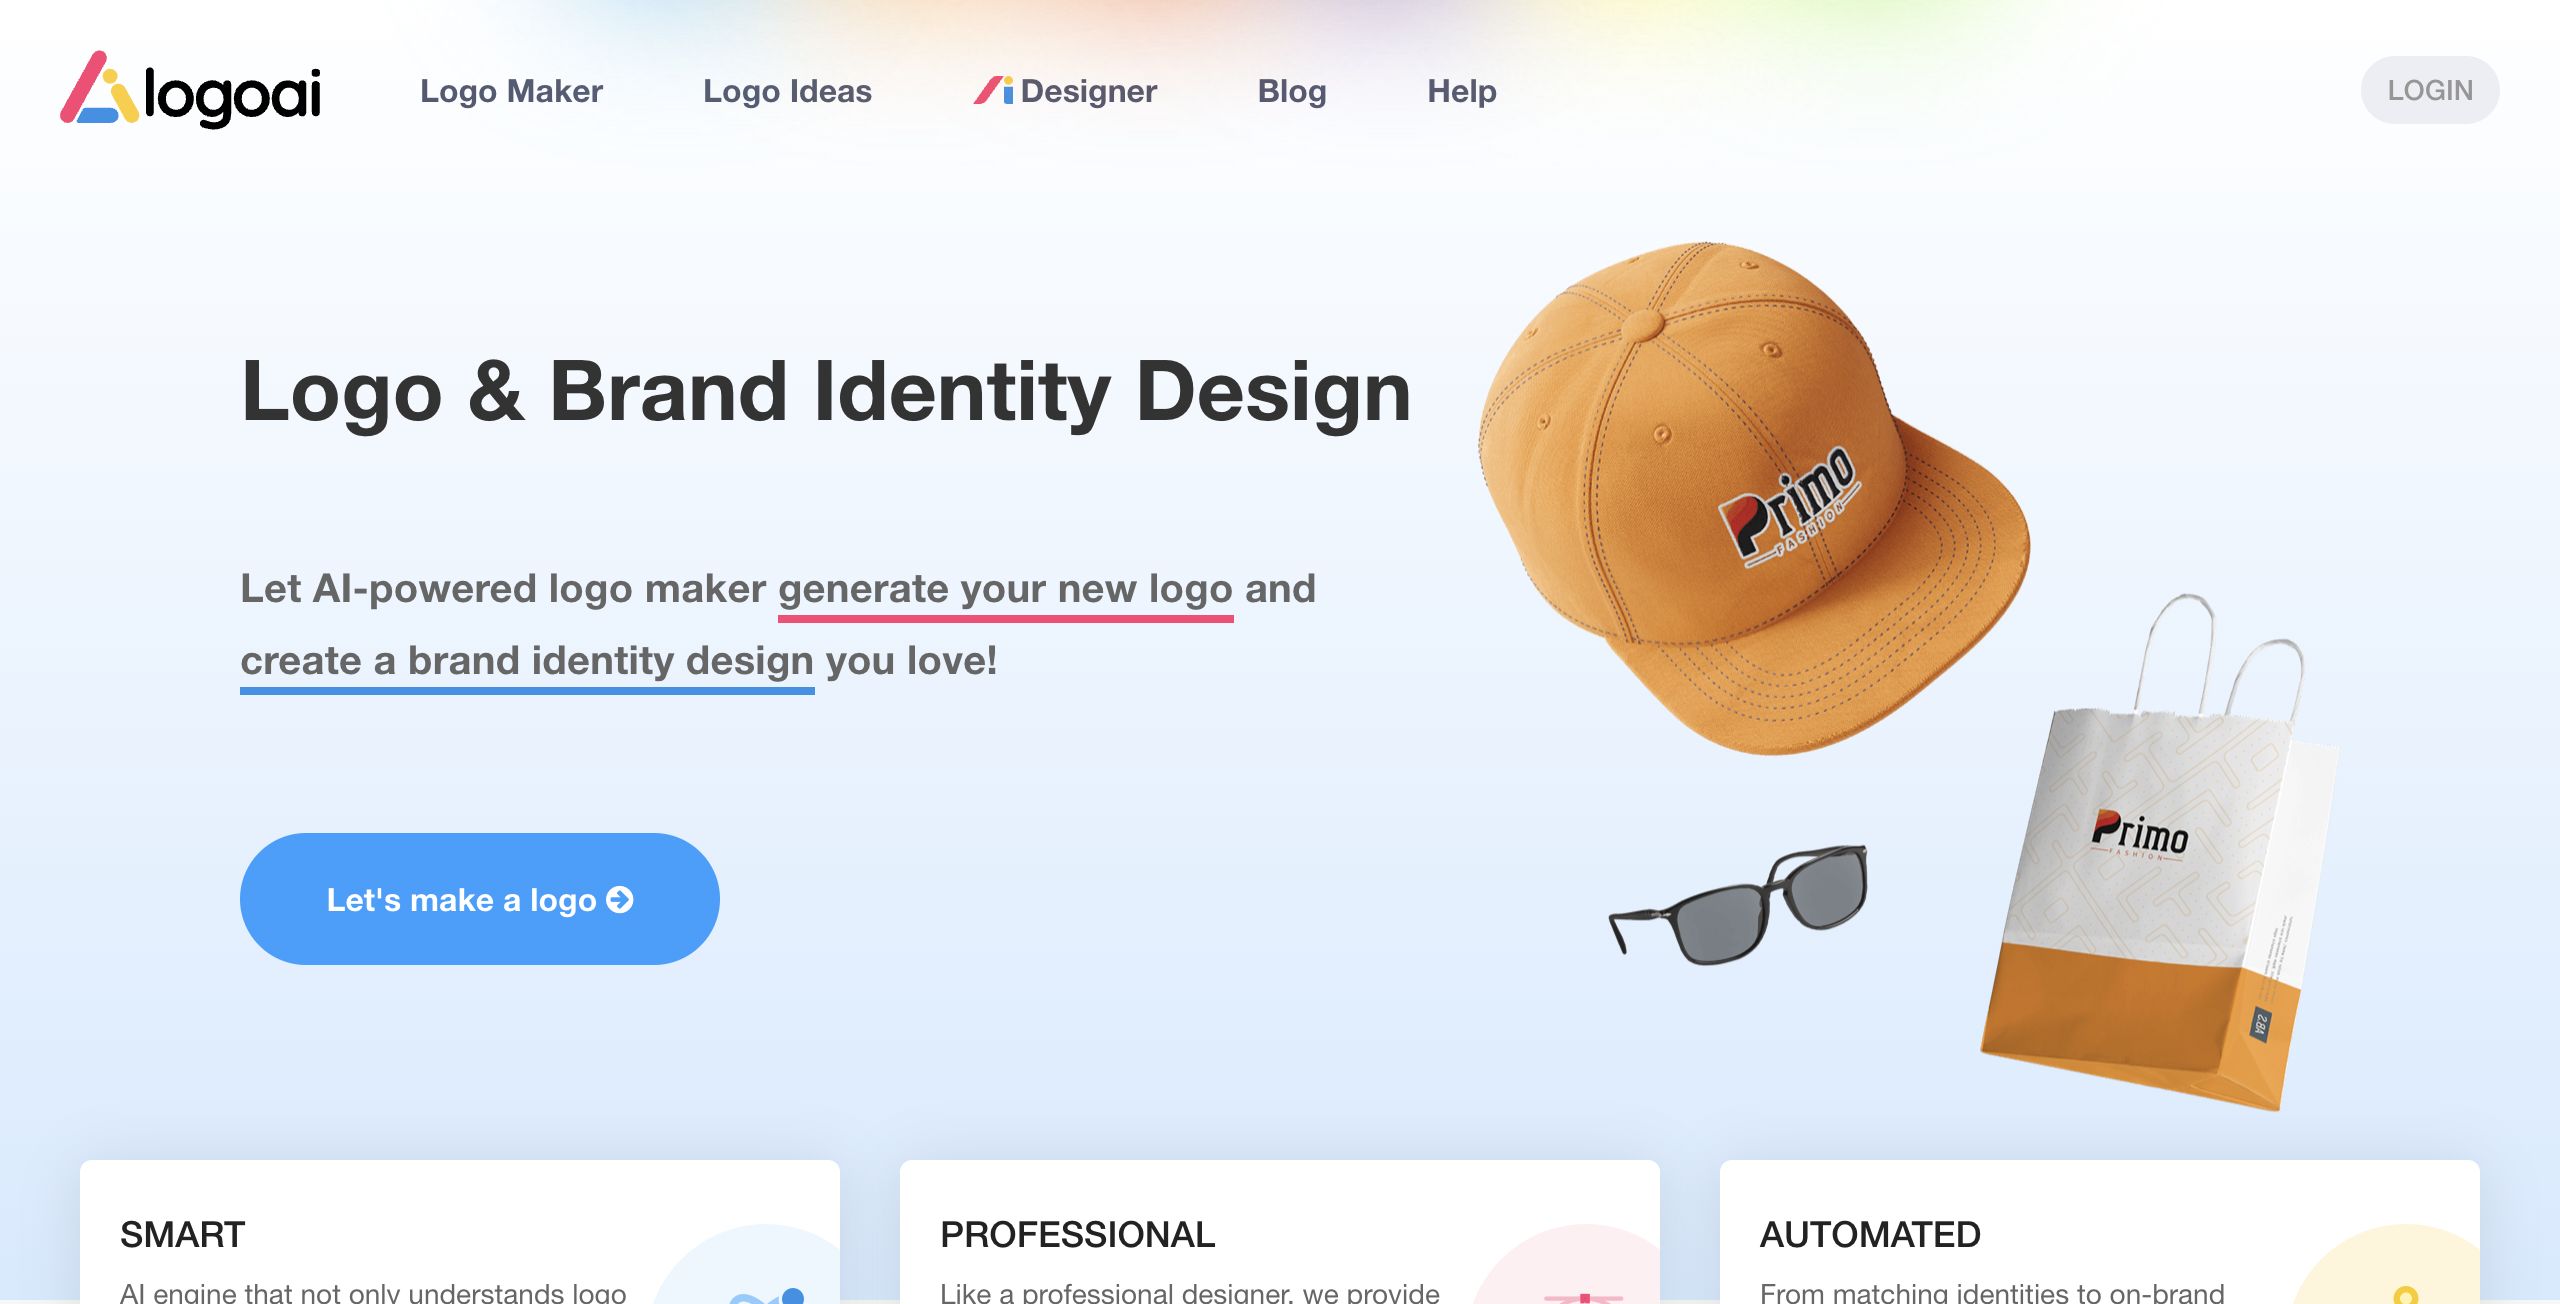
Task: Go to the Designer page
Action: click(x=1065, y=91)
